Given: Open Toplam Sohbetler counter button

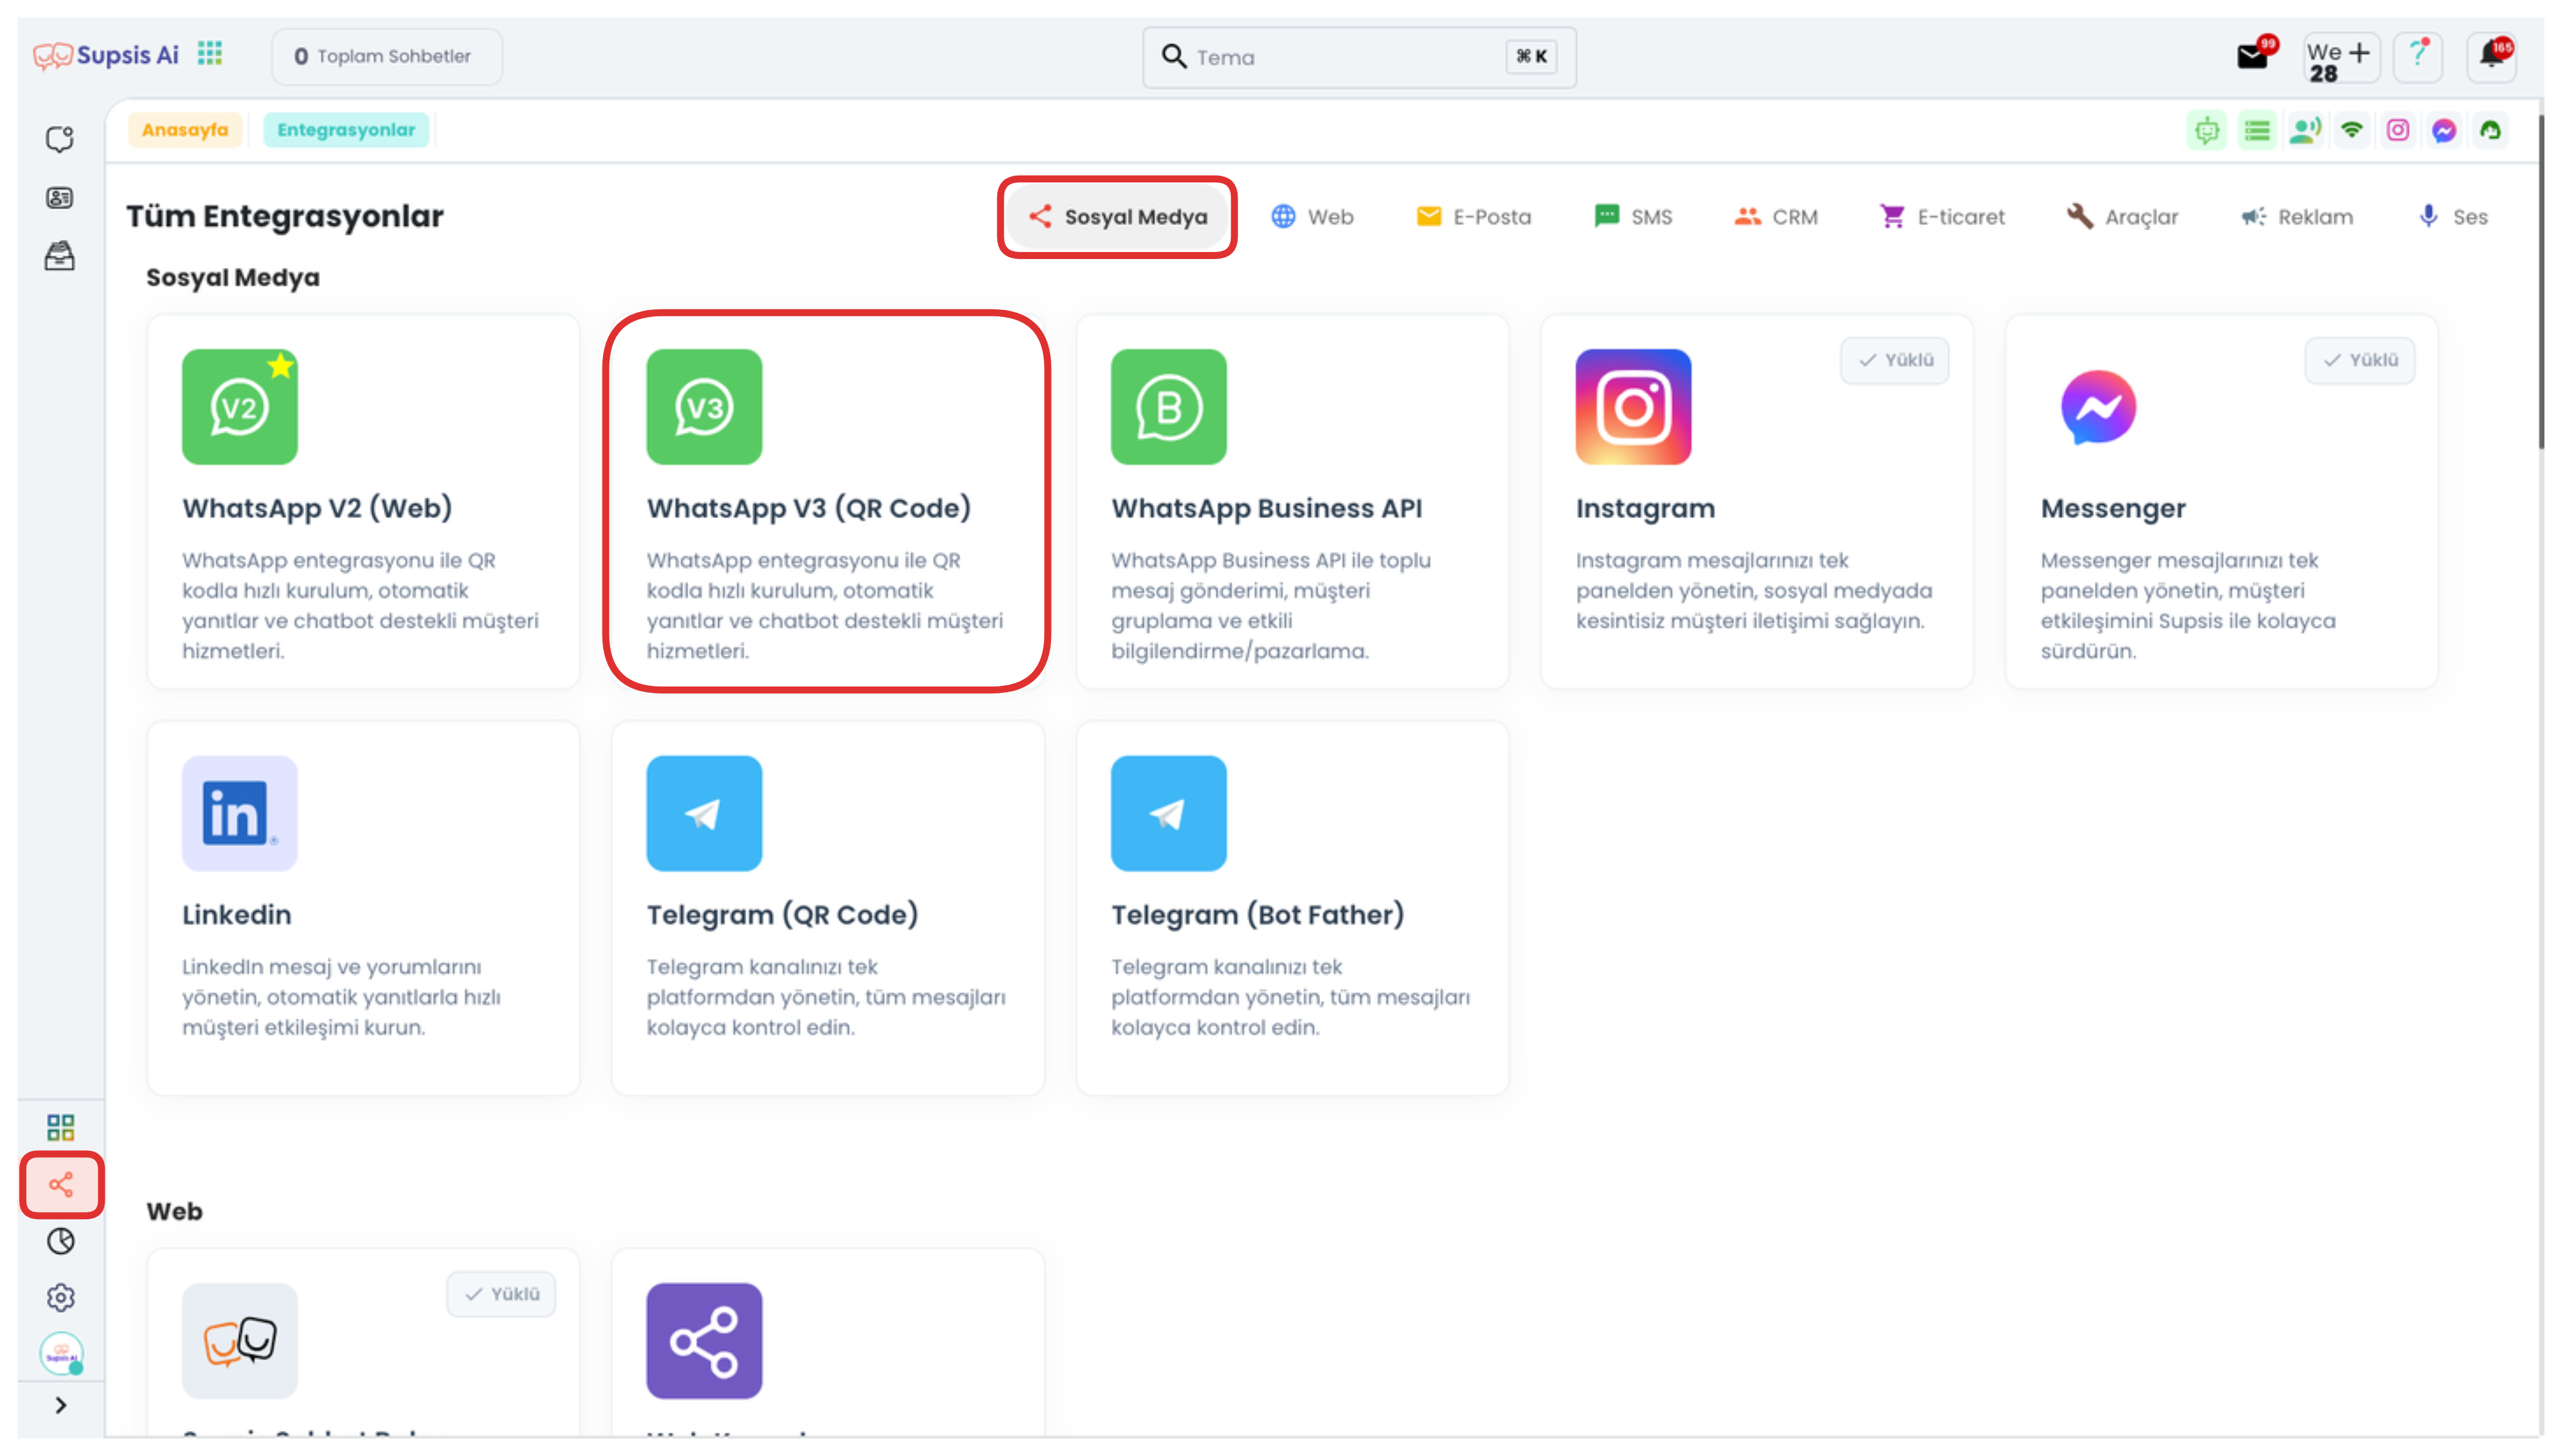Looking at the screenshot, I should 386,56.
